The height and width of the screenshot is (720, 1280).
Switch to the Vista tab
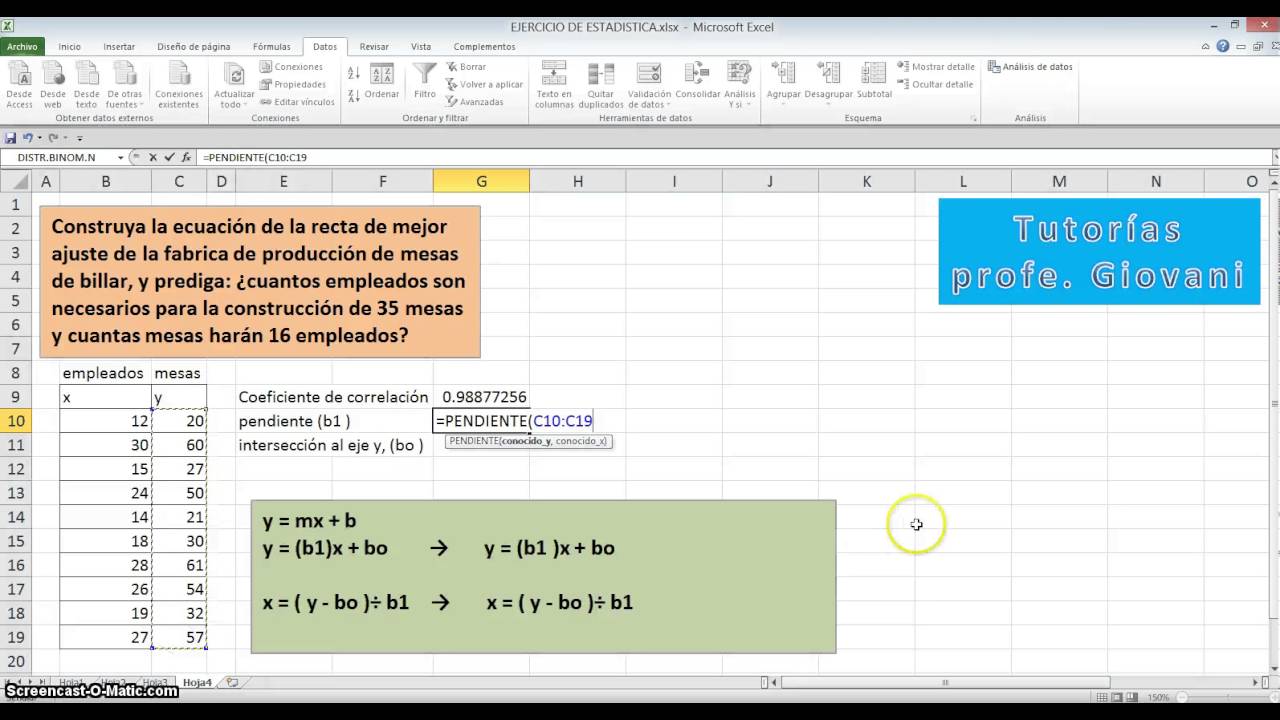421,47
